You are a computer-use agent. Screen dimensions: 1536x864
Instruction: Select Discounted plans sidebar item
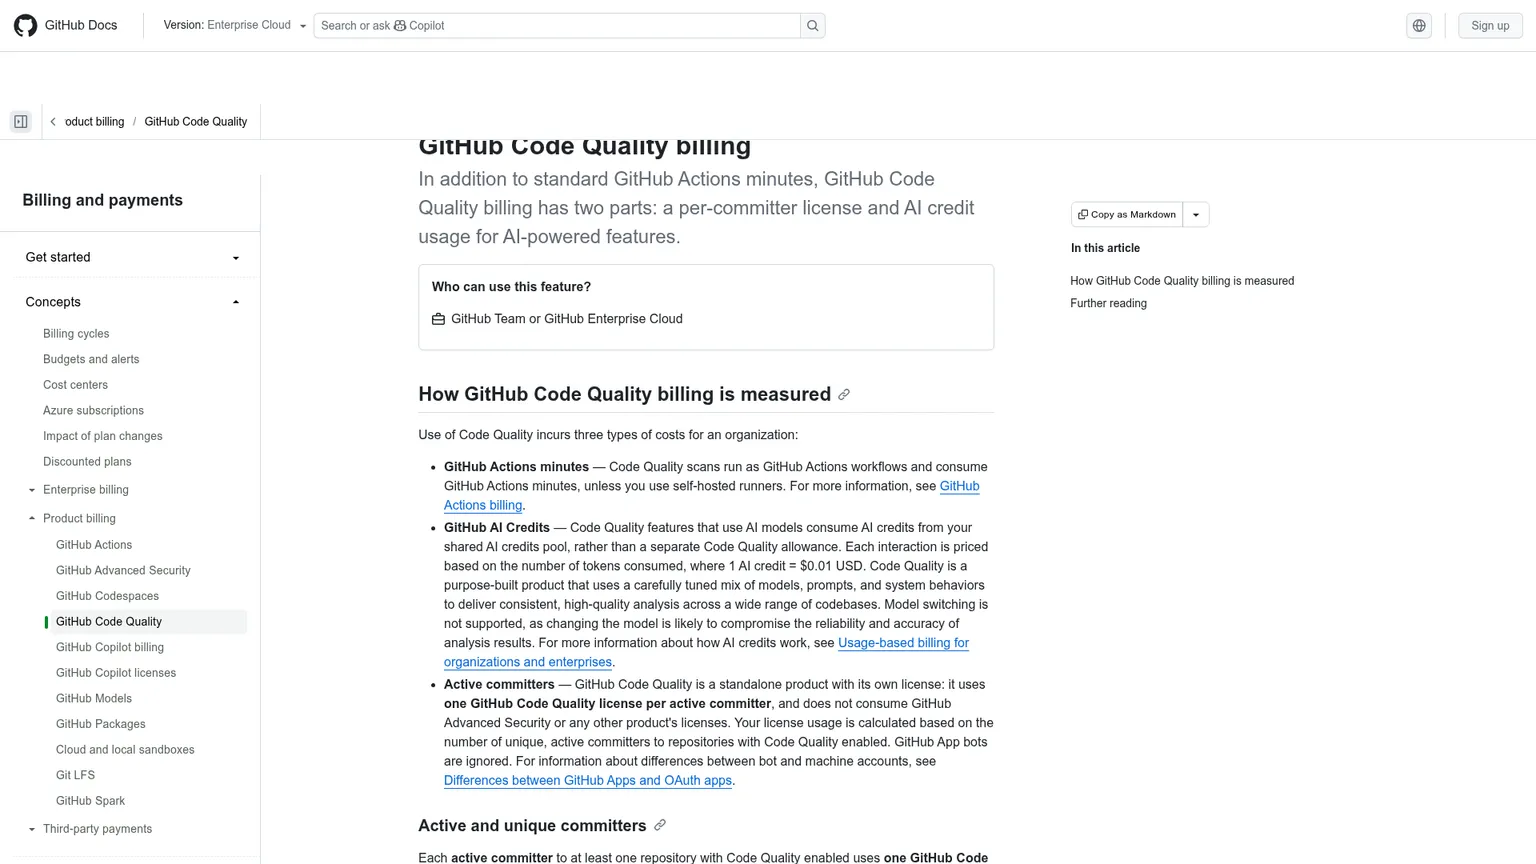[x=87, y=462]
